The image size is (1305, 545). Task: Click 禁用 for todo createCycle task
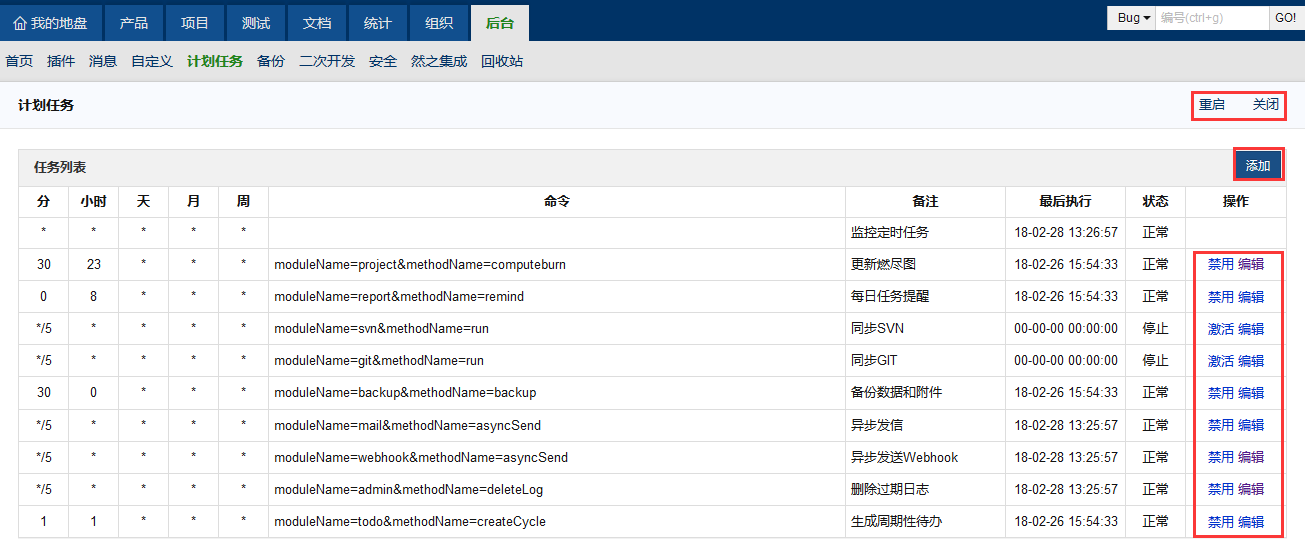click(1220, 521)
